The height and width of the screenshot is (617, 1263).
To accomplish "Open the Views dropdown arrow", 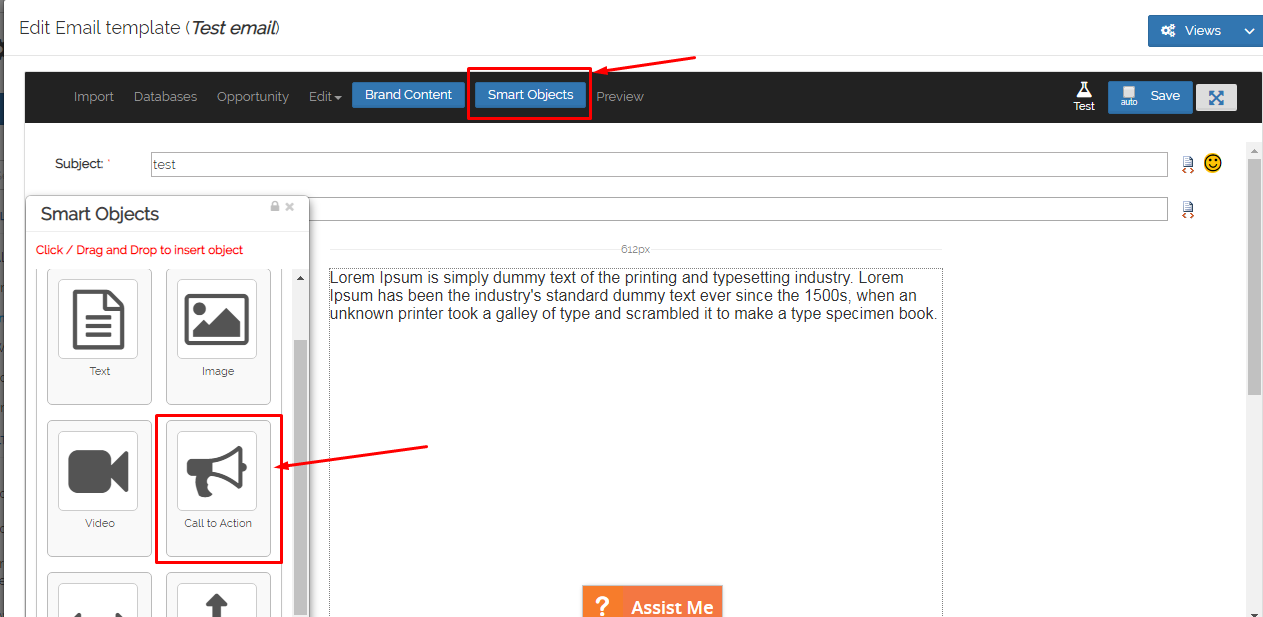I will 1249,31.
